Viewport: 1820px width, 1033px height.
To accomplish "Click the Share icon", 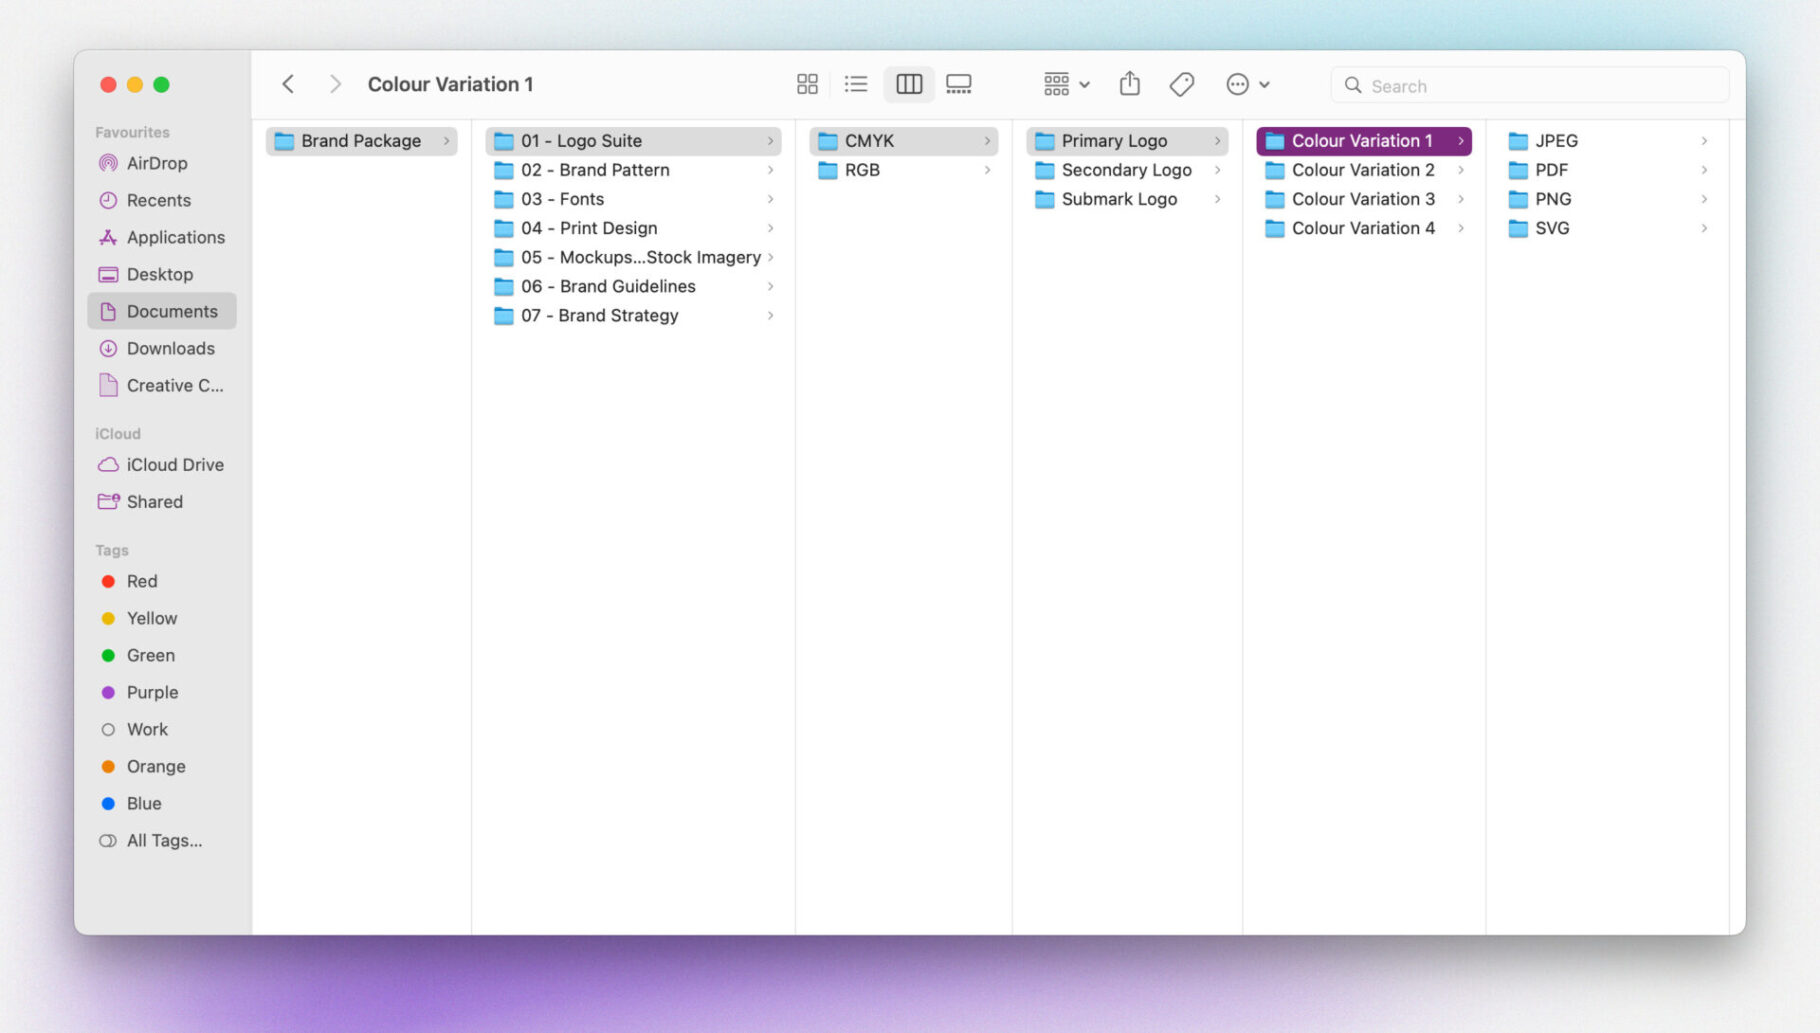I will [x=1130, y=84].
